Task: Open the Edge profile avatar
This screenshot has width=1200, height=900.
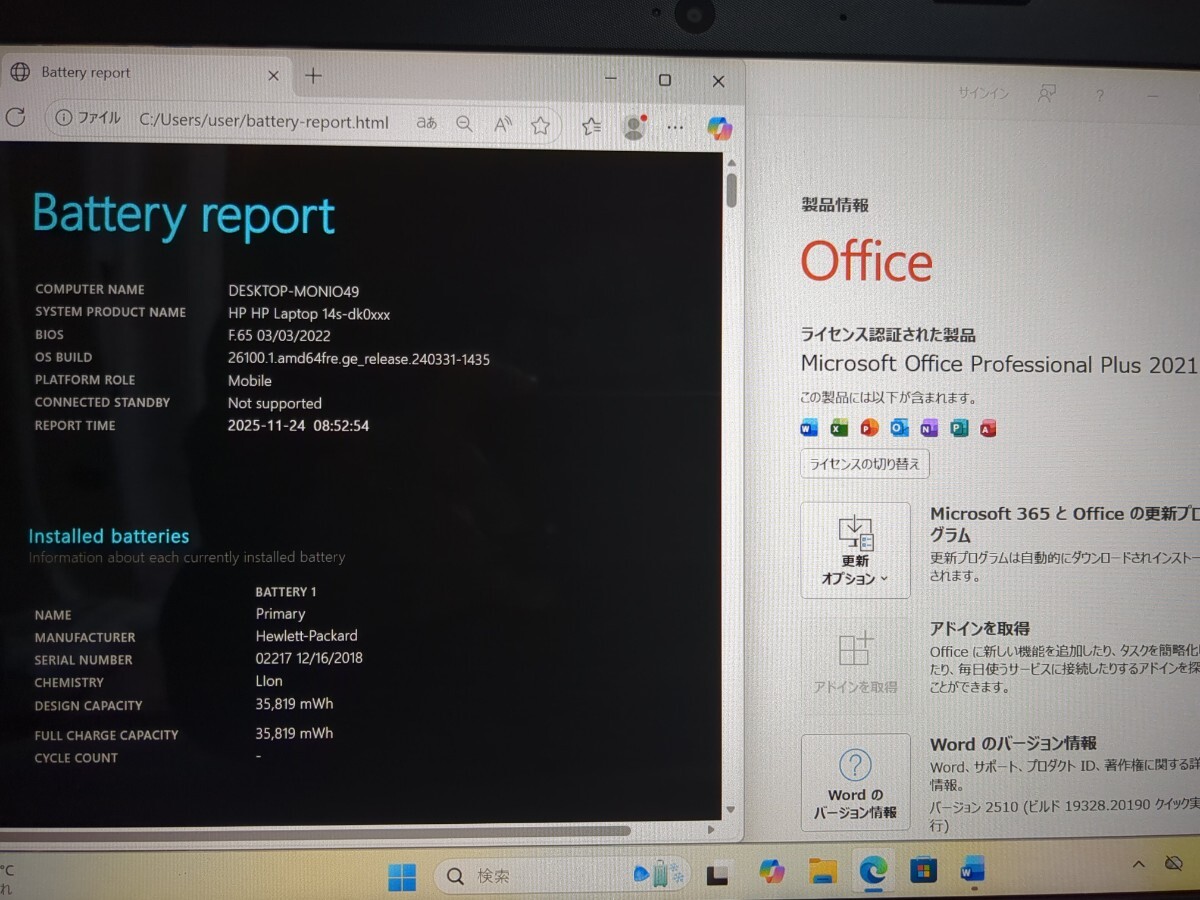Action: (x=634, y=127)
